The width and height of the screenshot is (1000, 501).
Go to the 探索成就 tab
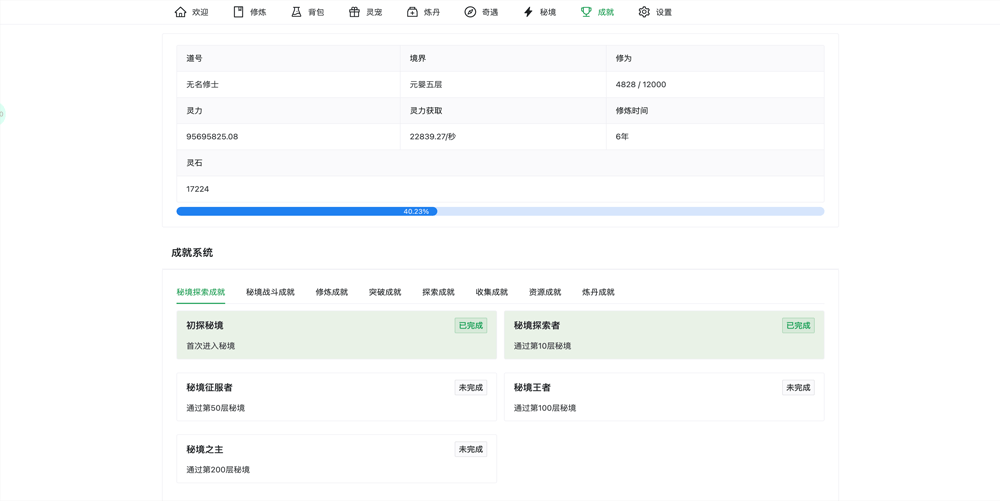[438, 292]
